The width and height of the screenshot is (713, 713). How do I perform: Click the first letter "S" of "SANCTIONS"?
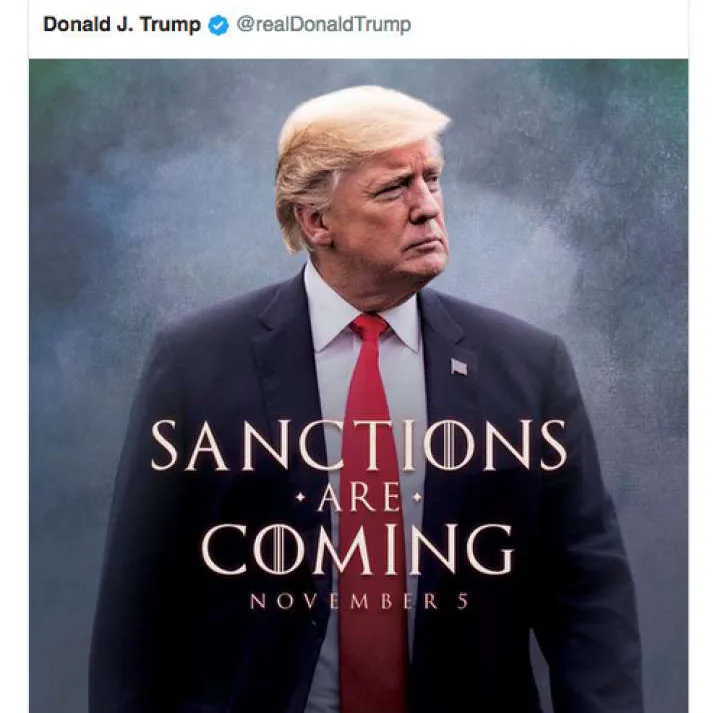166,445
